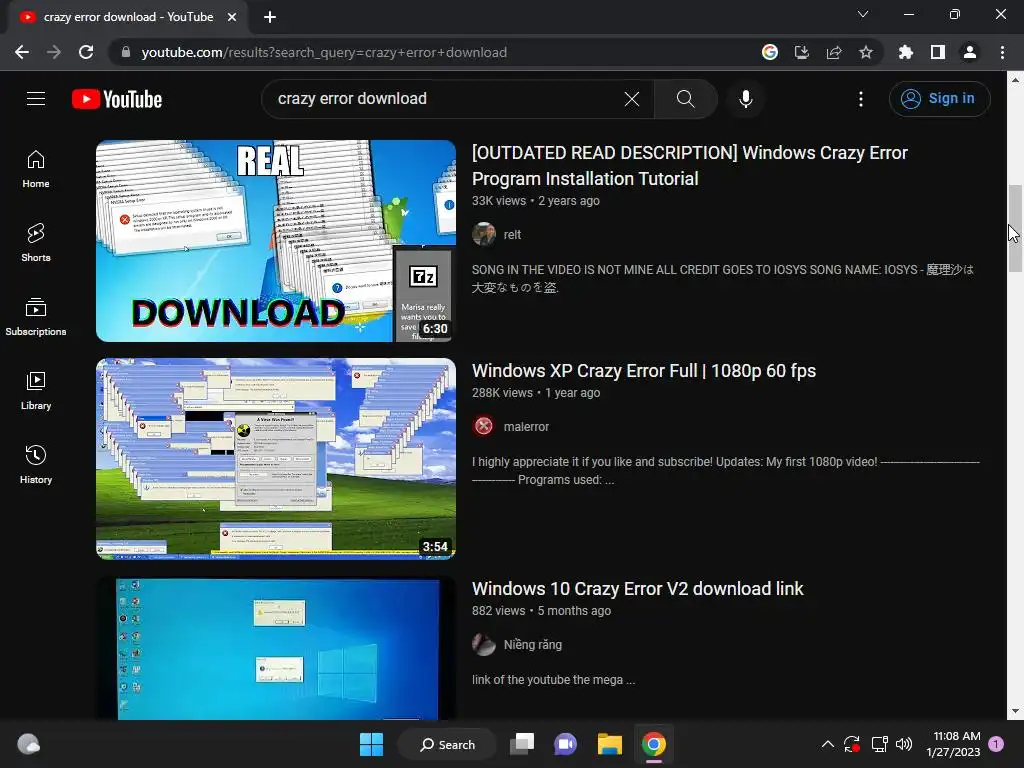
Task: Open Chat app on taskbar
Action: tap(566, 744)
